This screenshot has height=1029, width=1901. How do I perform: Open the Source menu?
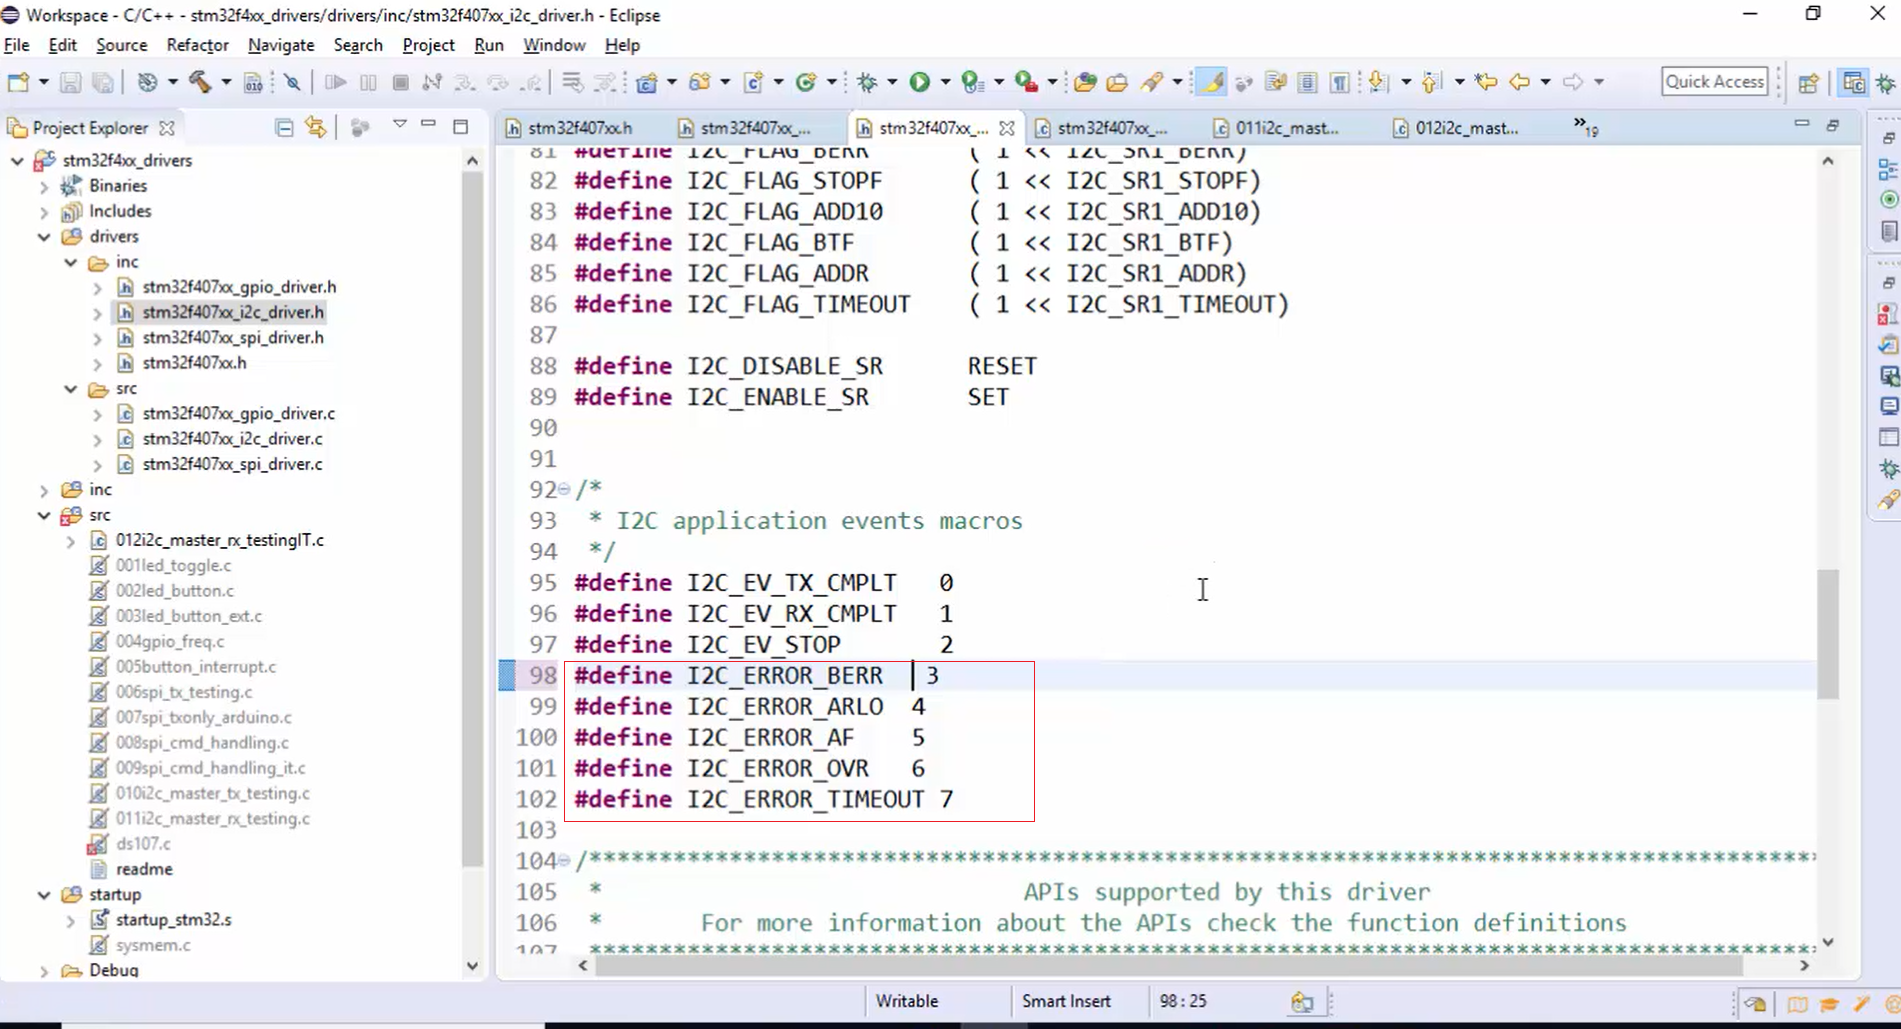point(121,45)
